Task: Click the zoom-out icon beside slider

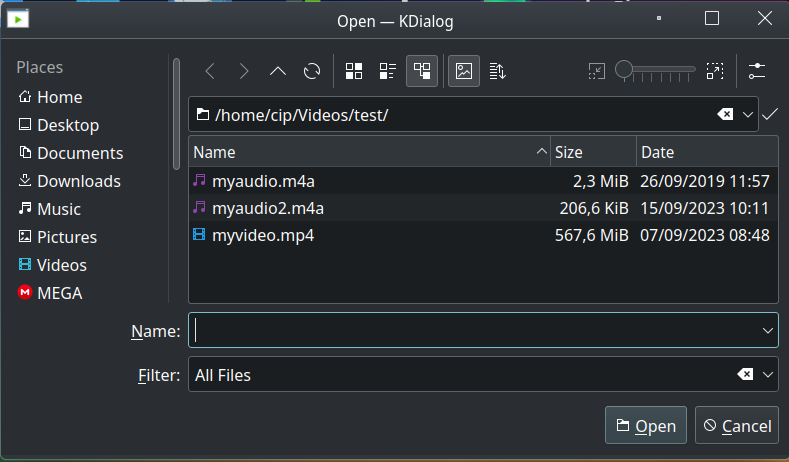Action: (597, 71)
